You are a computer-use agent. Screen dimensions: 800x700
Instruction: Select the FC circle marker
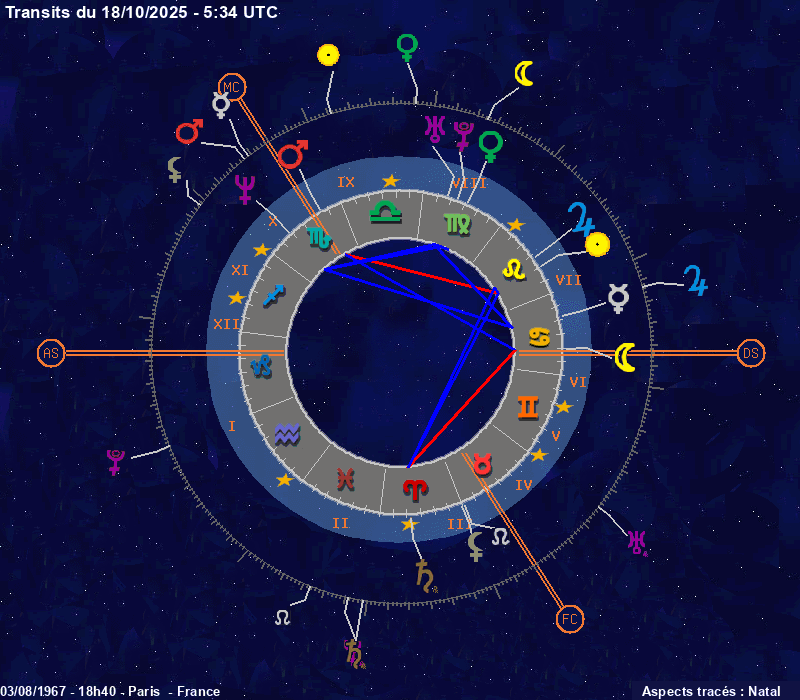[x=569, y=619]
